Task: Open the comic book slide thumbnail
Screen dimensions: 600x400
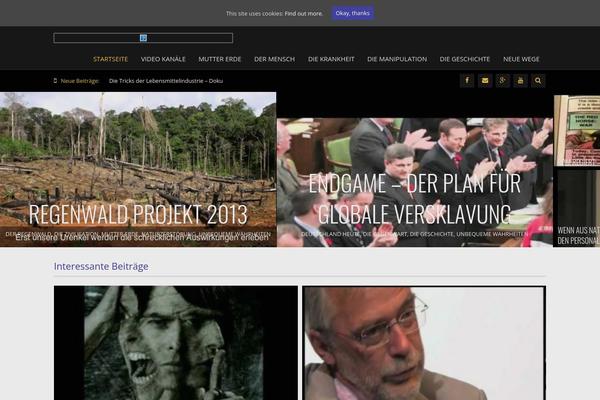Action: point(577,131)
